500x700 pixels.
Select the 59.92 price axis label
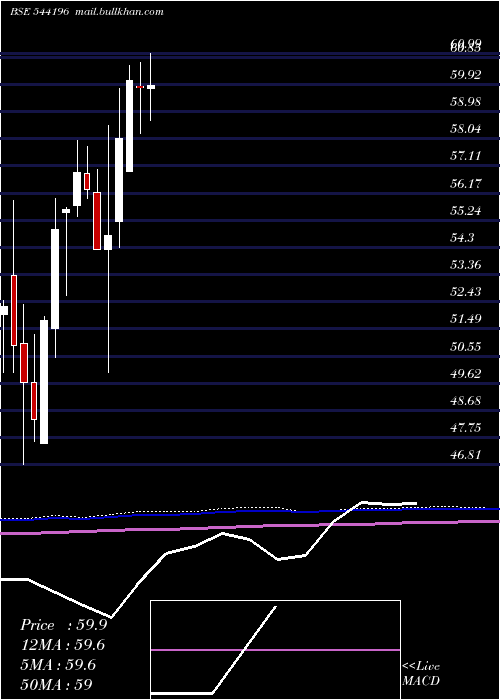coord(466,75)
